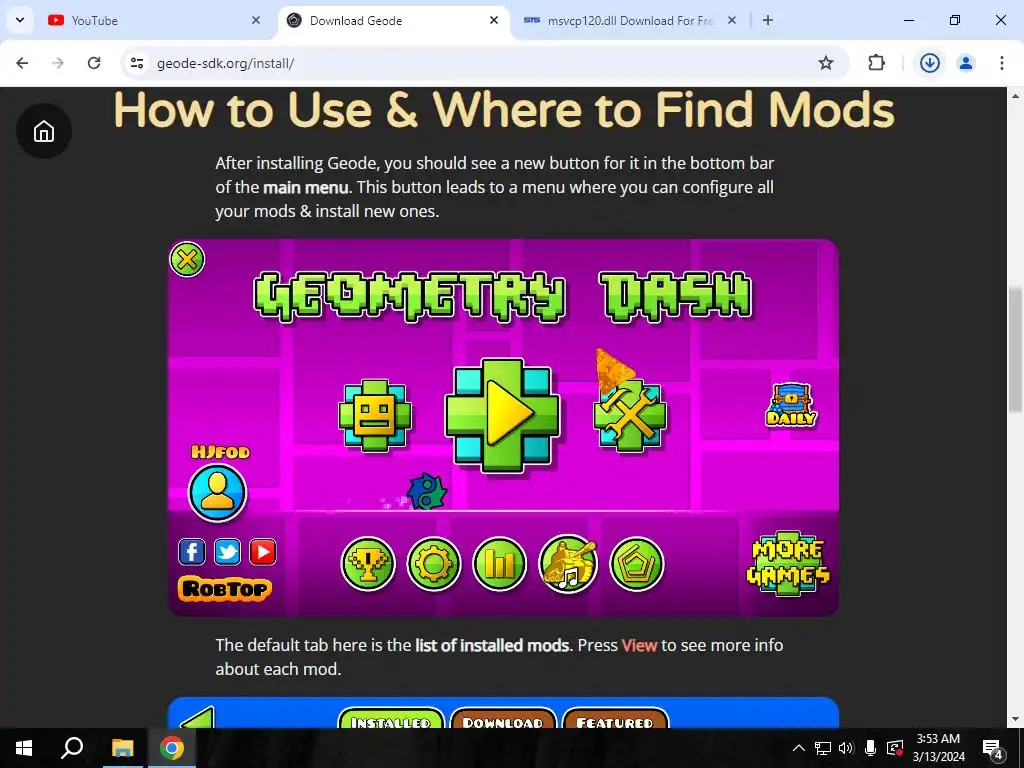Open the Windows Start menu
Image resolution: width=1024 pixels, height=768 pixels.
(24, 748)
